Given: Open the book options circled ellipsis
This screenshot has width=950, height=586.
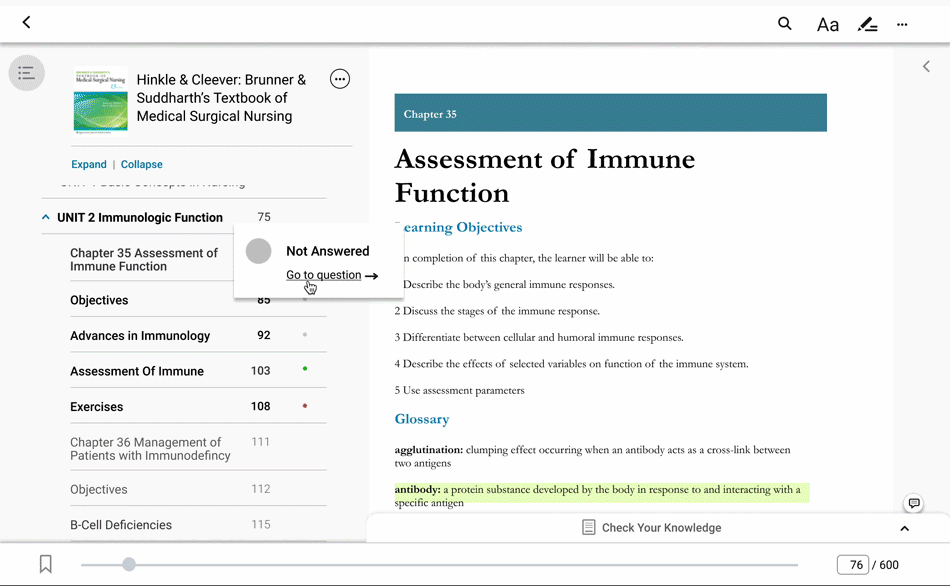Looking at the screenshot, I should coord(340,79).
